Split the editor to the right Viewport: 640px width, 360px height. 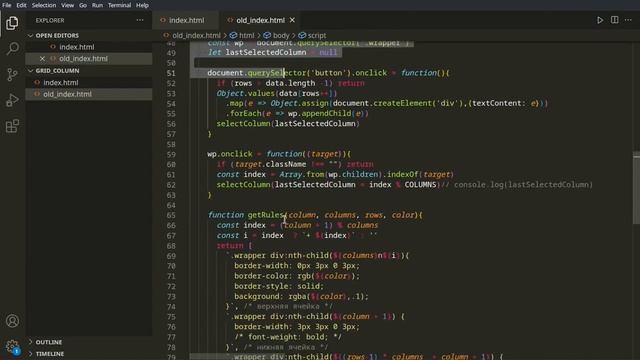click(x=614, y=20)
